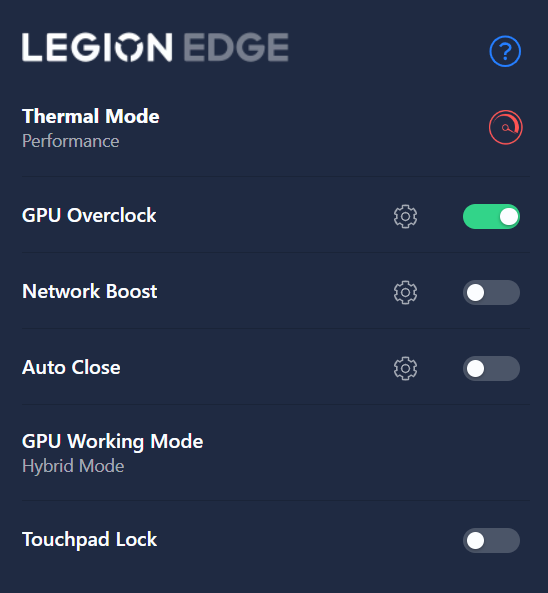548x593 pixels.
Task: Click the Network Boost label
Action: tap(90, 291)
